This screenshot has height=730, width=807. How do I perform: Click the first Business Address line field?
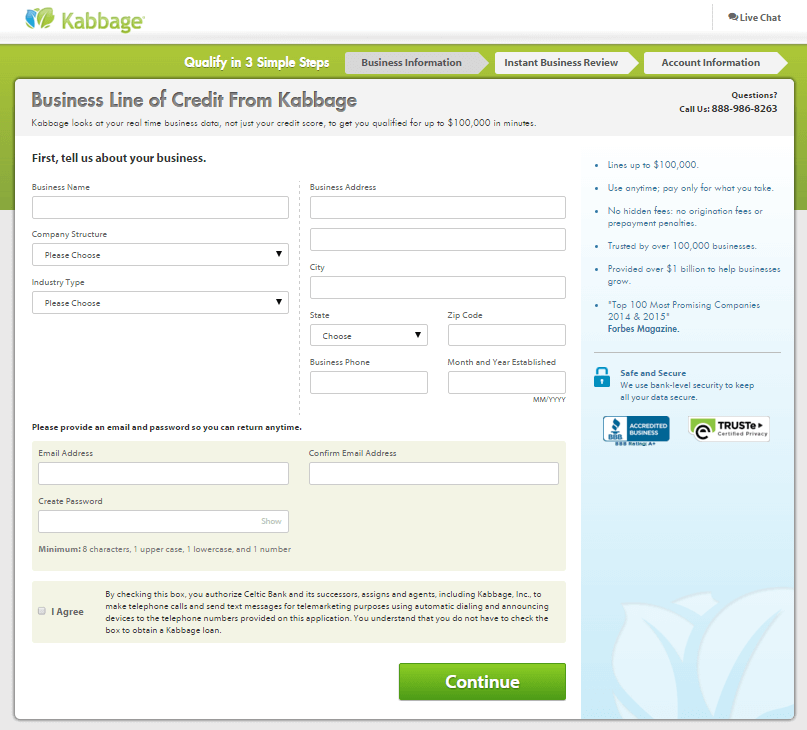437,207
